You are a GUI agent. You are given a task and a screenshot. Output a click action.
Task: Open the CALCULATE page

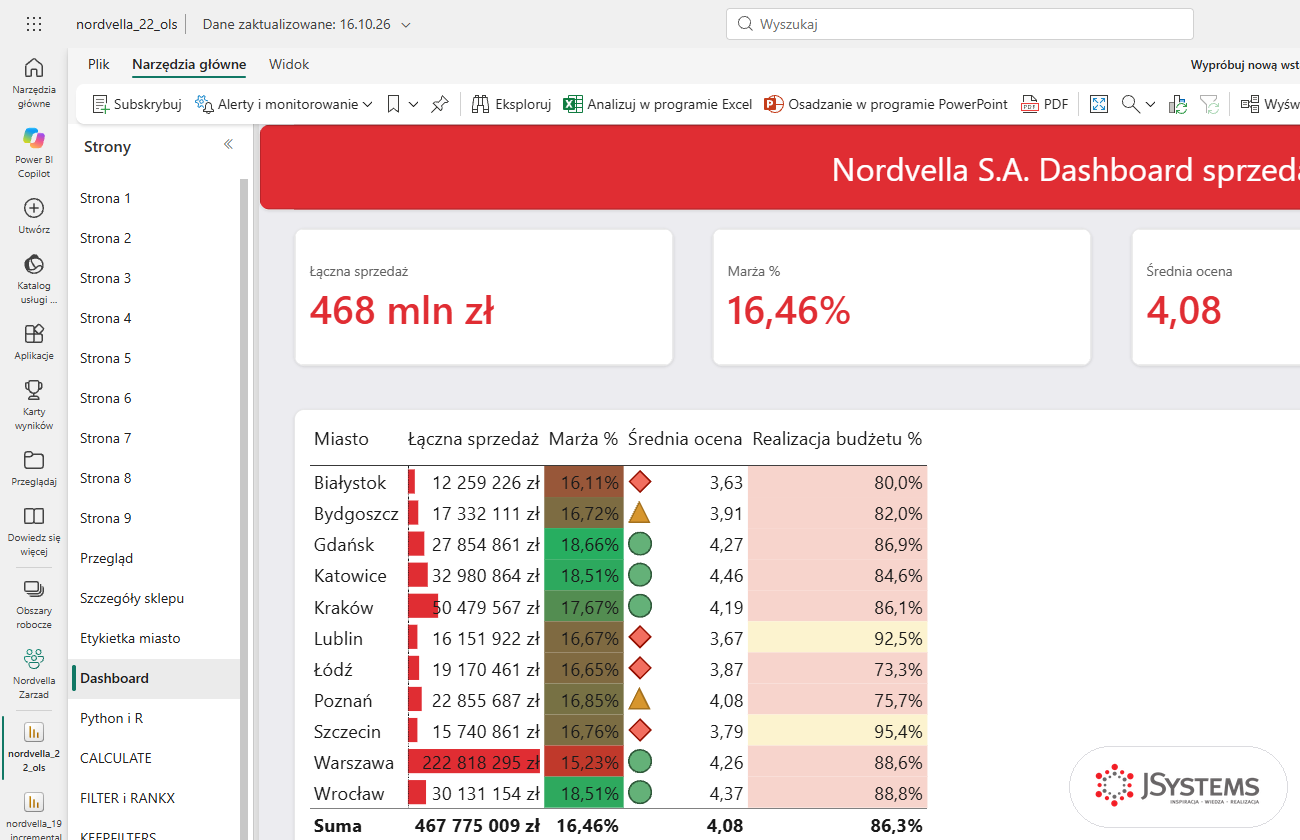(155, 758)
